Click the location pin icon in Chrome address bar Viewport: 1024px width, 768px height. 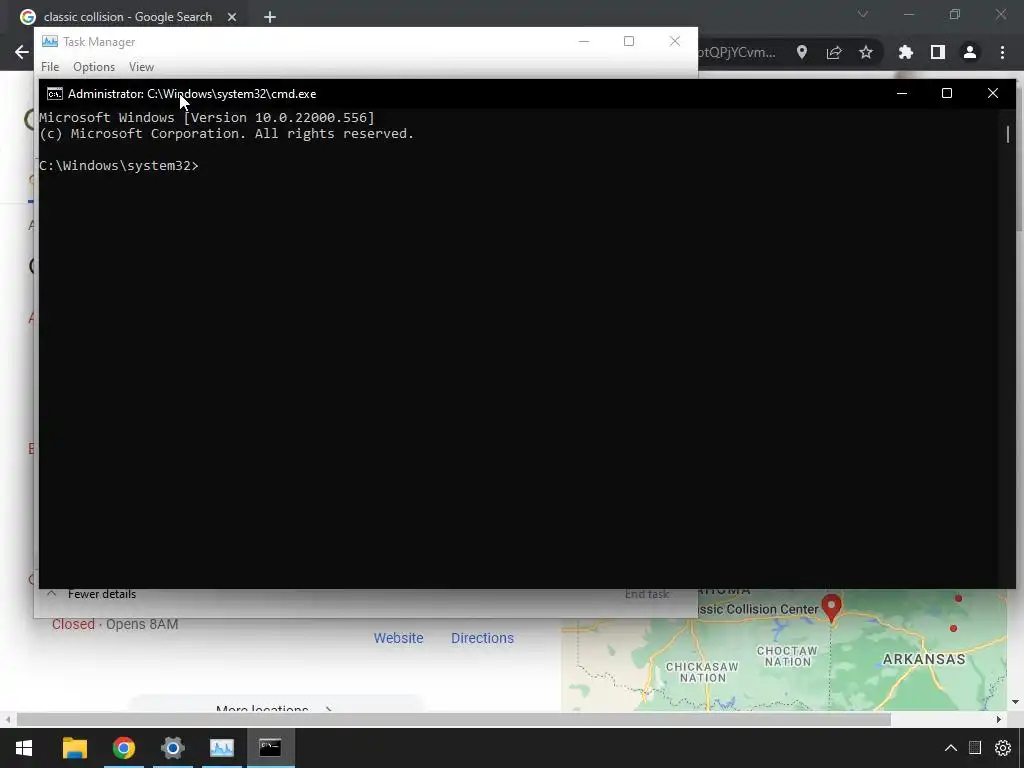click(x=801, y=52)
